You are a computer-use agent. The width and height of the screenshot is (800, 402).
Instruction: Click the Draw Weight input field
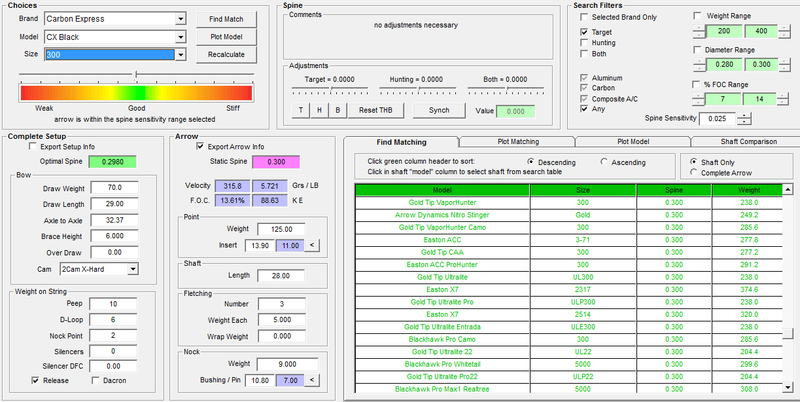[x=114, y=188]
